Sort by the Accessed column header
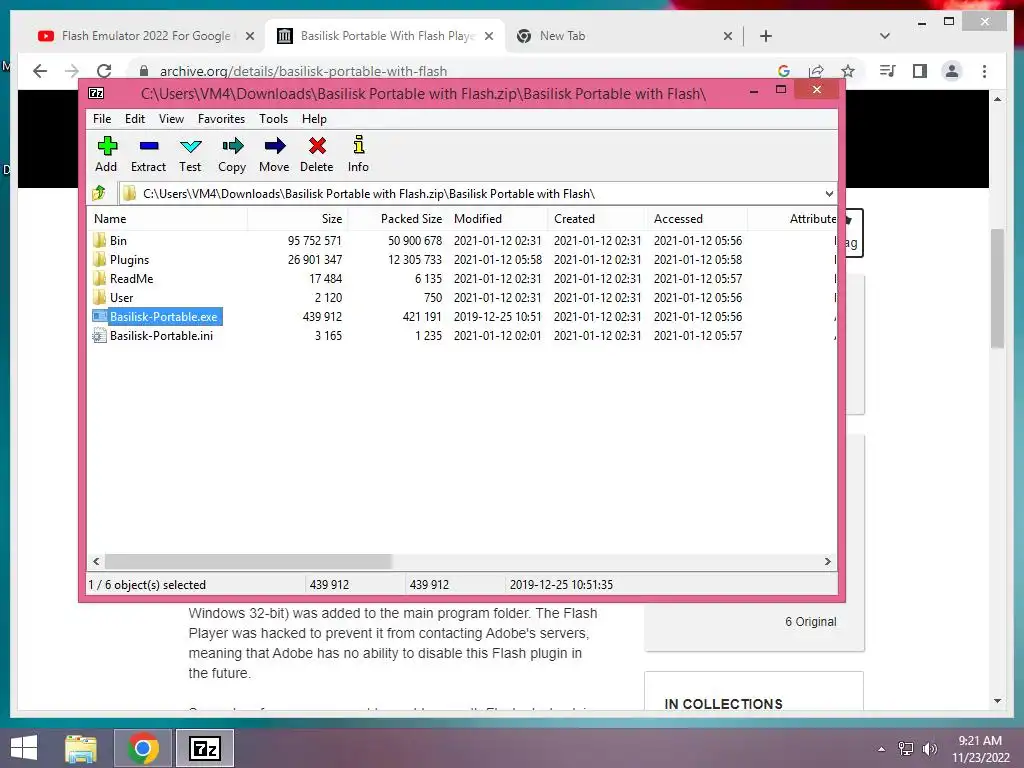This screenshot has width=1024, height=768. [x=697, y=219]
